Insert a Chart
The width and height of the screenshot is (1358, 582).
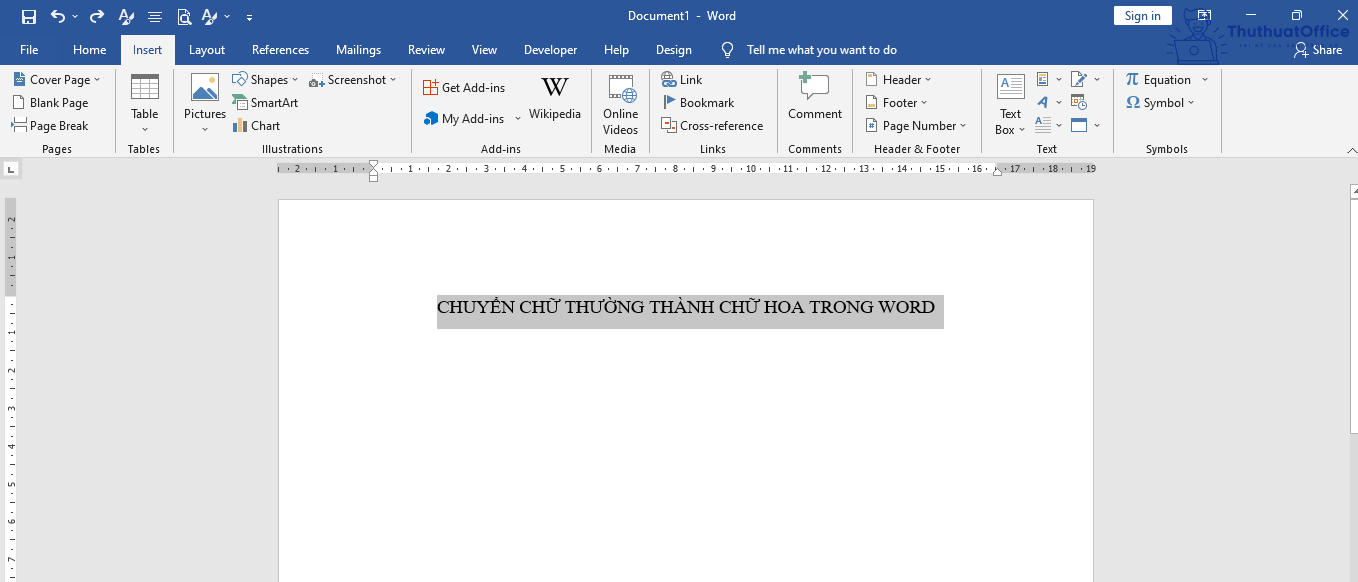coord(257,125)
